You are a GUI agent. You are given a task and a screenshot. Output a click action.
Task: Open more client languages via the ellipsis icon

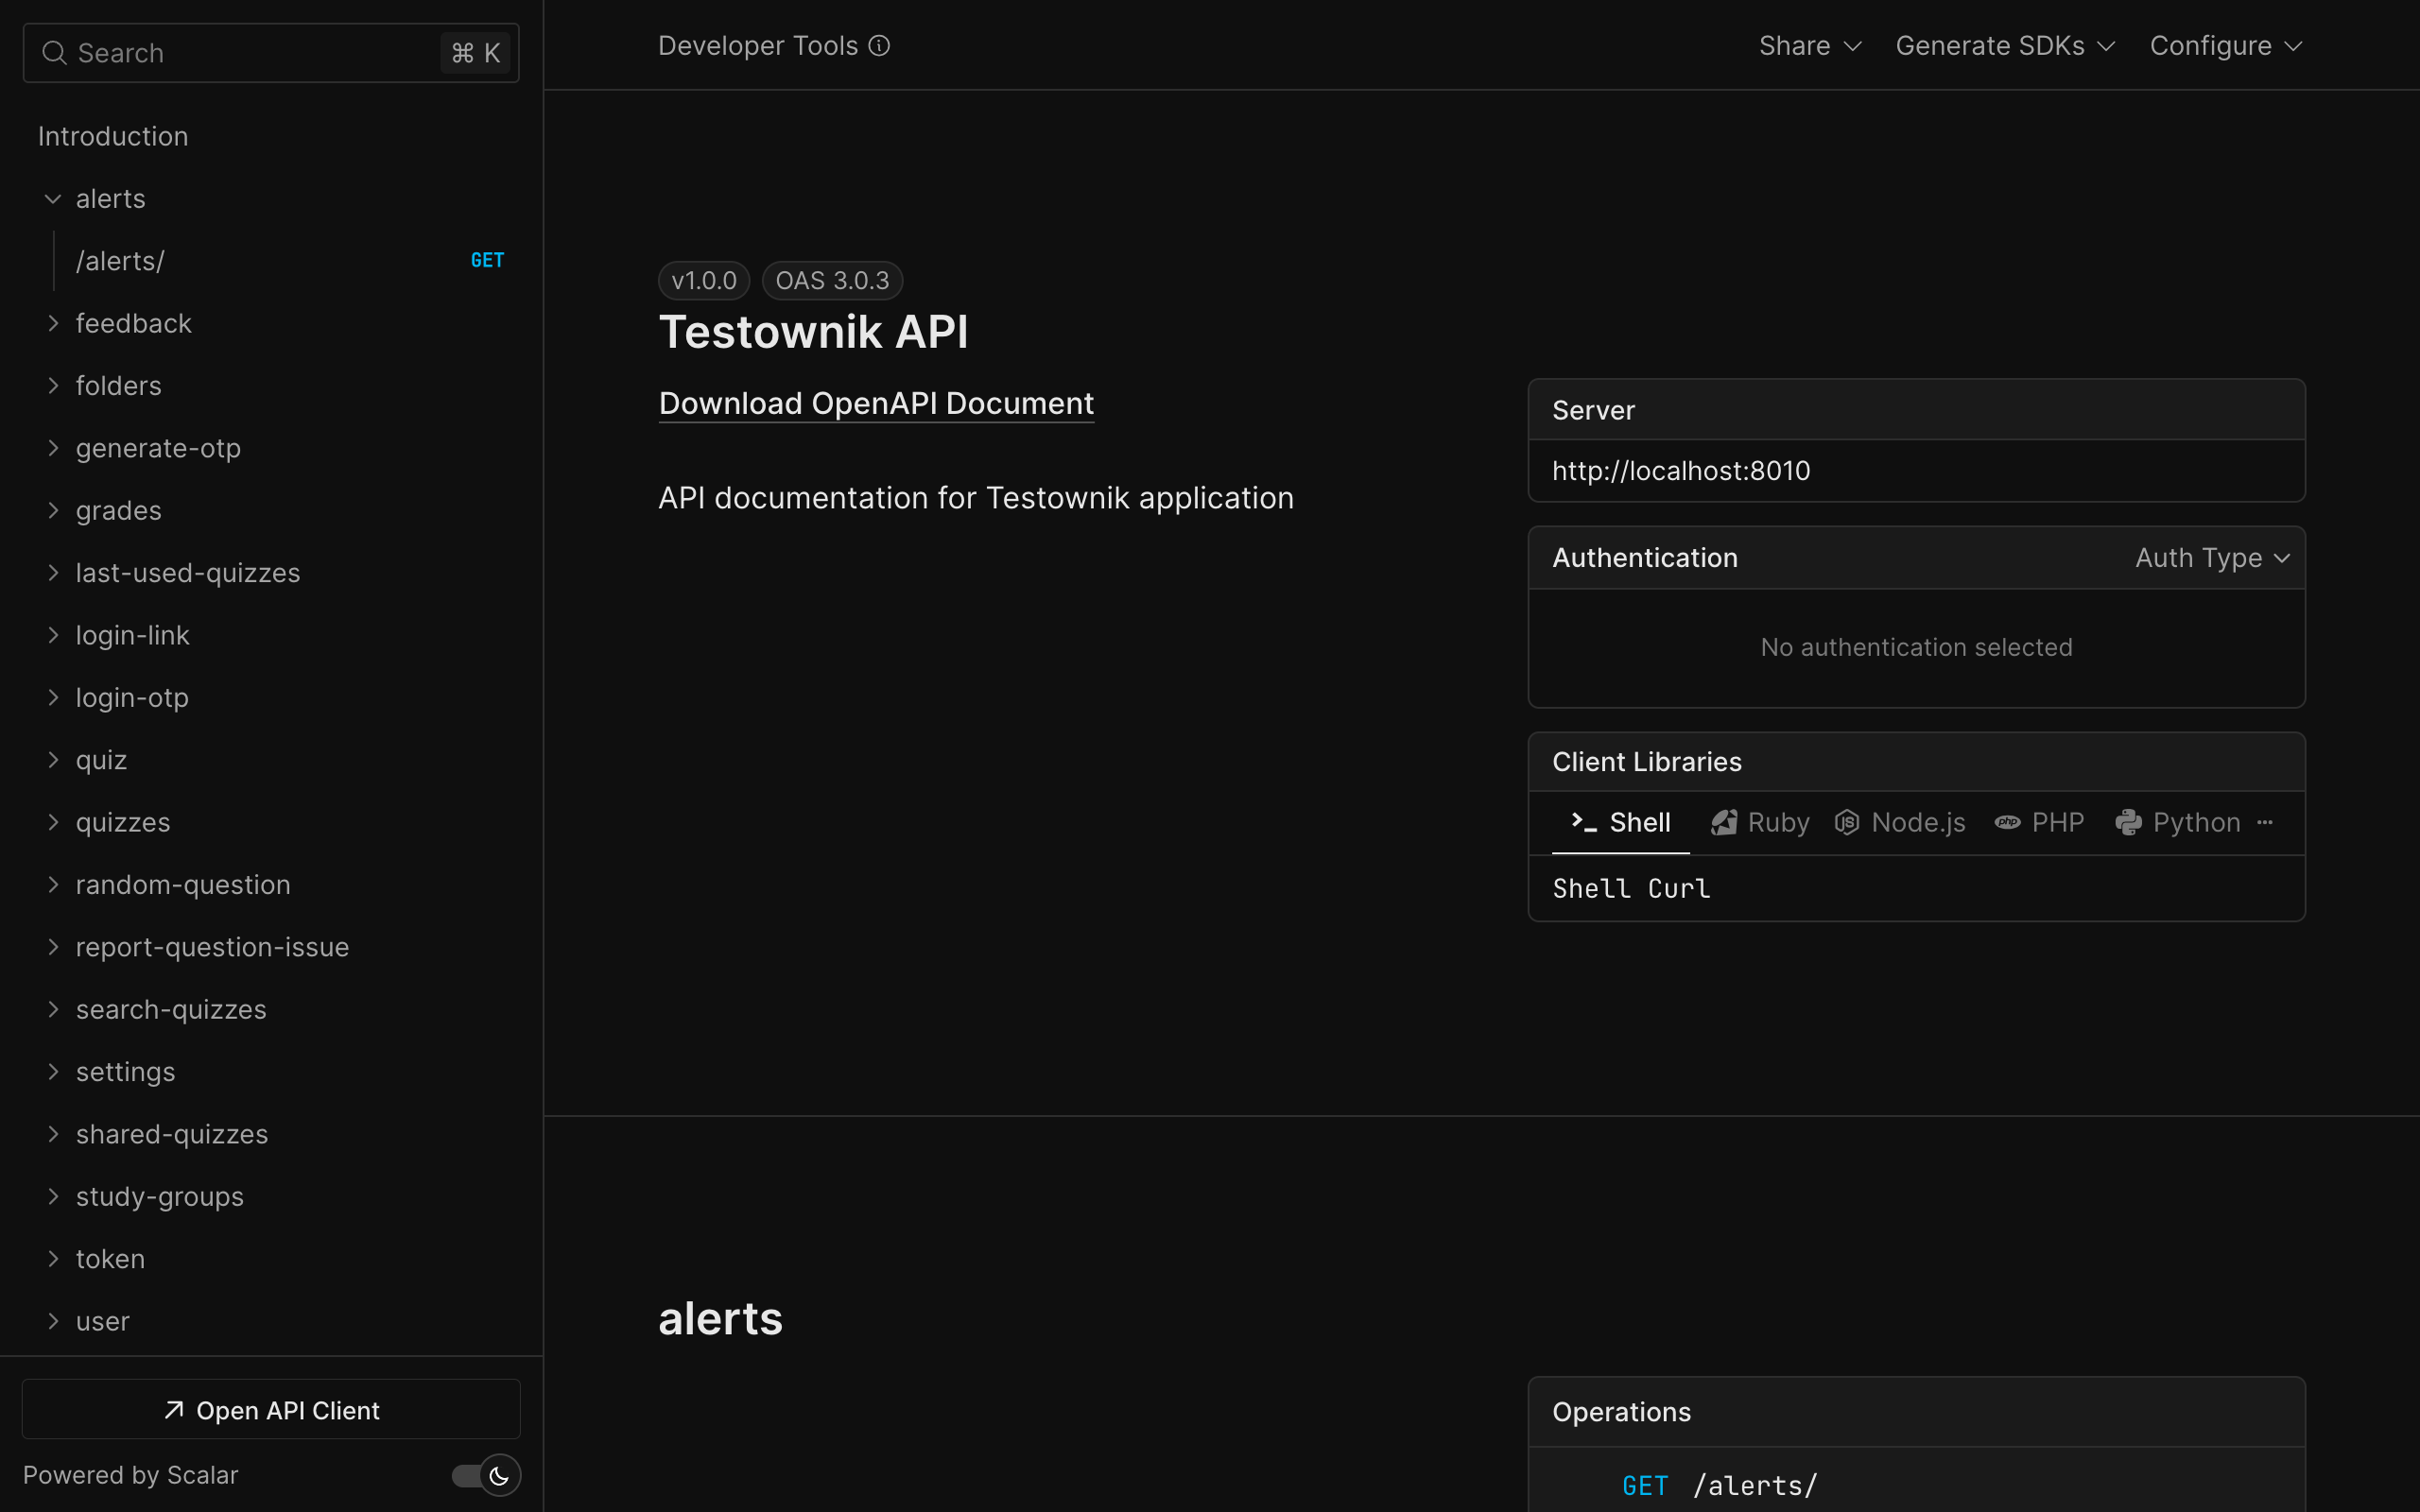pyautogui.click(x=2264, y=822)
